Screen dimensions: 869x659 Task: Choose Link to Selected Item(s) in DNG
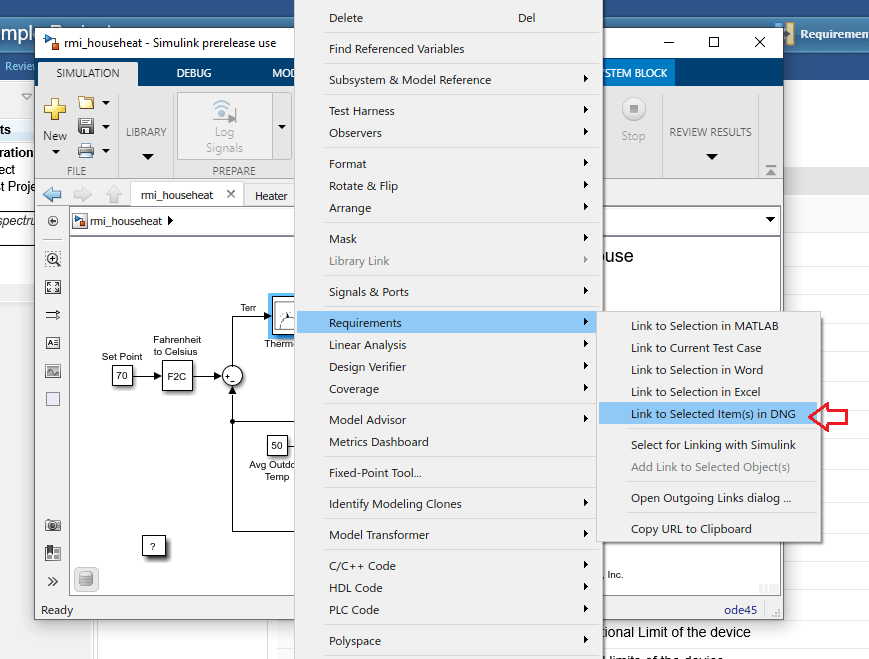pyautogui.click(x=708, y=414)
